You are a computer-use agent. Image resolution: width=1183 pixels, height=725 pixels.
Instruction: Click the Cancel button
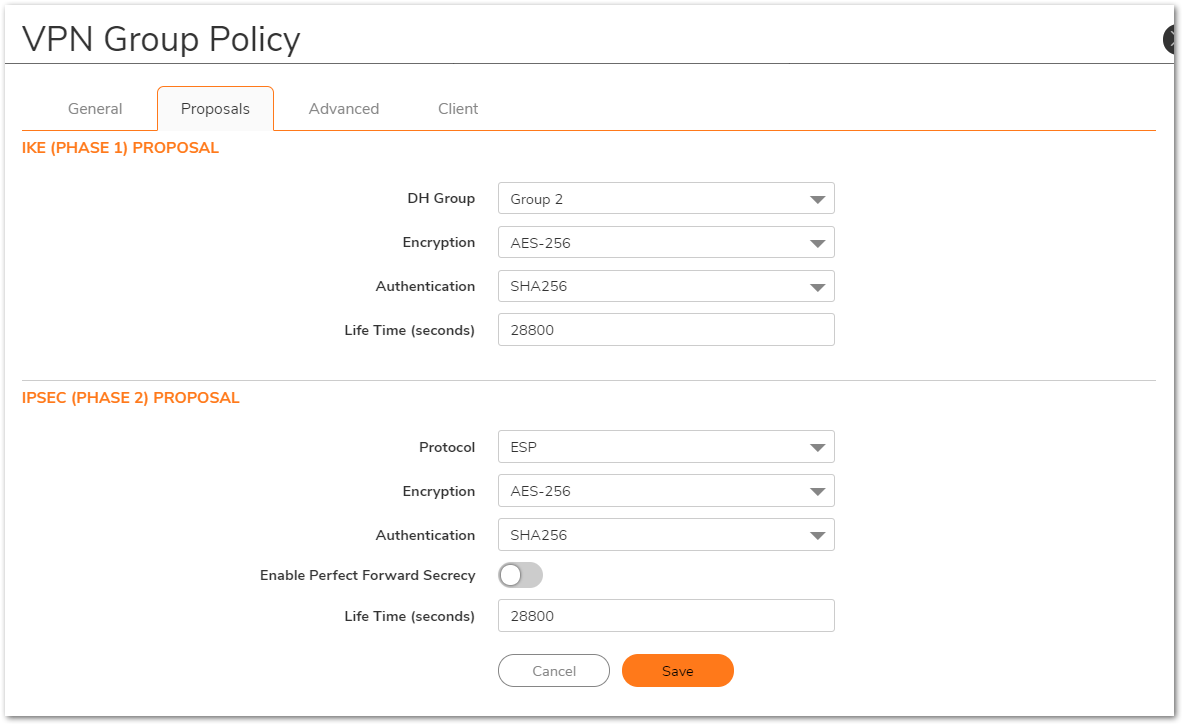point(553,671)
